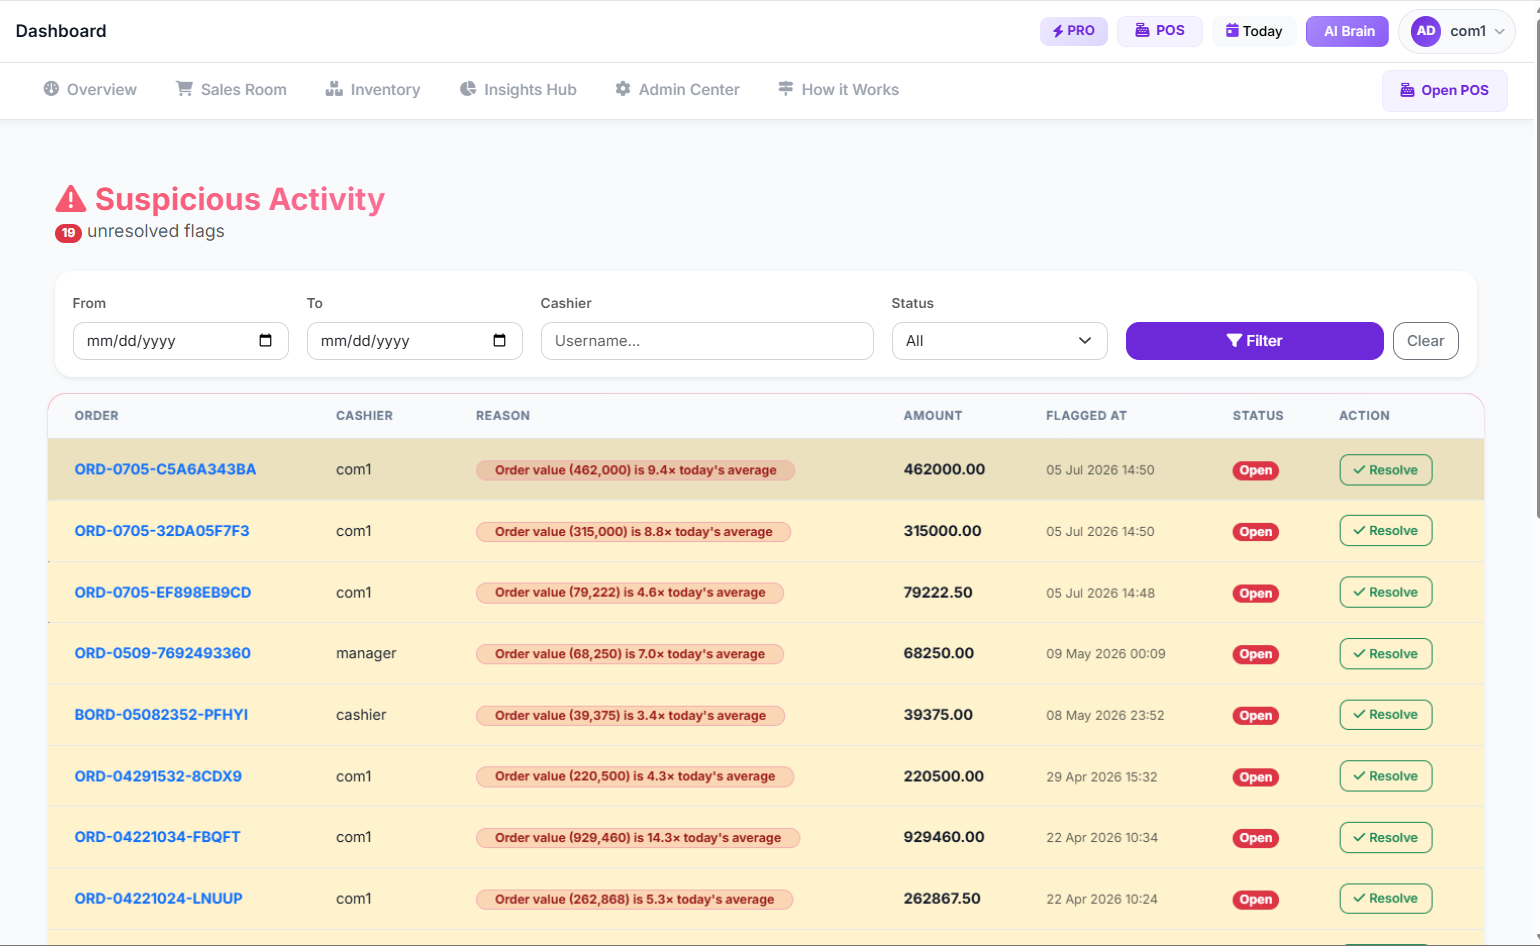This screenshot has height=946, width=1540.
Task: Open the Admin Center tab
Action: (677, 90)
